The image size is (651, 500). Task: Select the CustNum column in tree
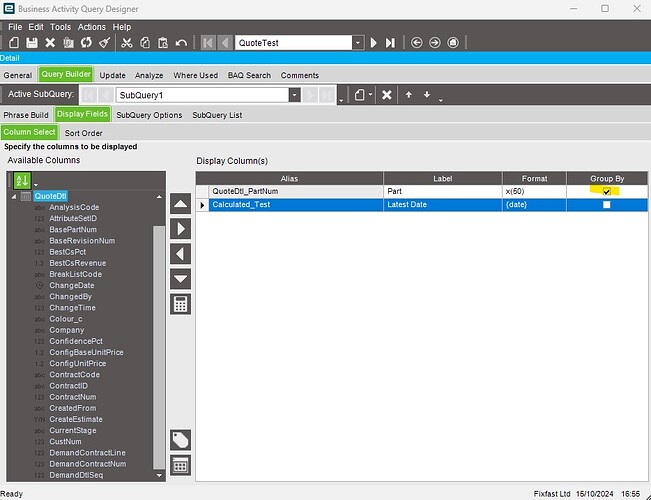tap(65, 441)
